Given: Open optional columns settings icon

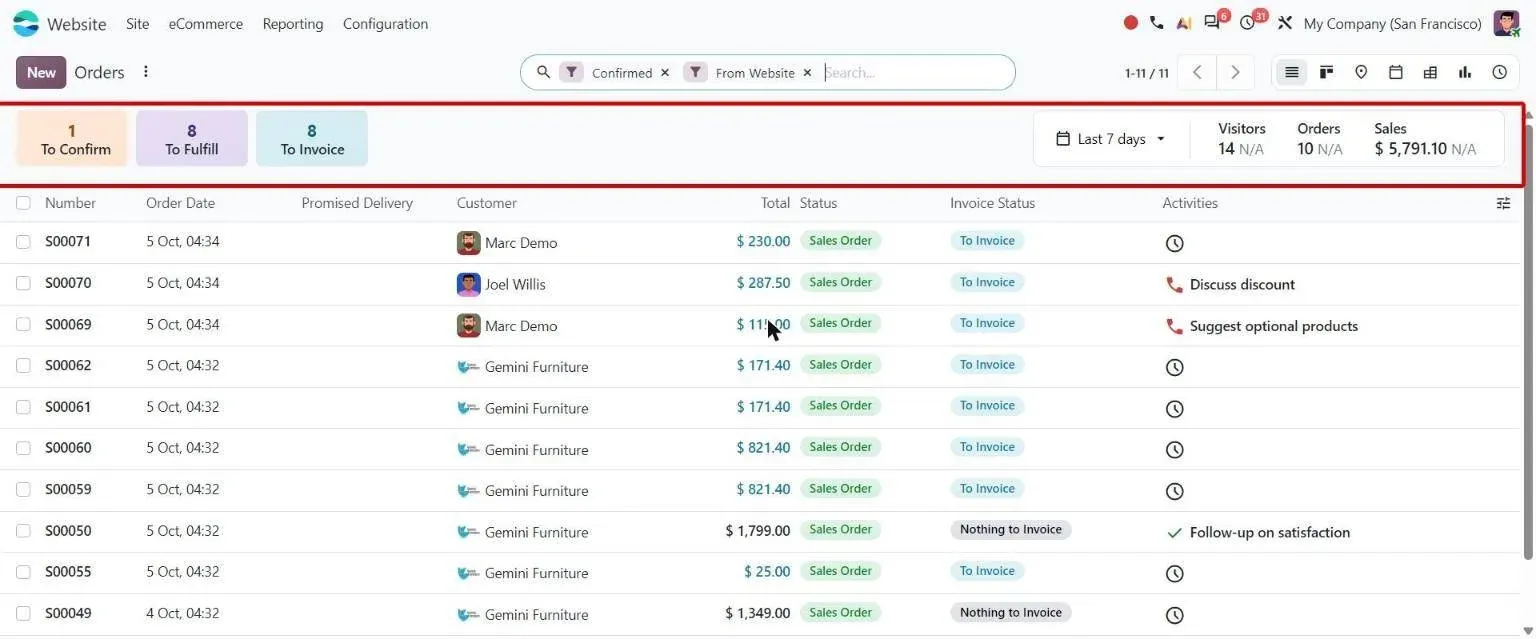Looking at the screenshot, I should [1503, 203].
